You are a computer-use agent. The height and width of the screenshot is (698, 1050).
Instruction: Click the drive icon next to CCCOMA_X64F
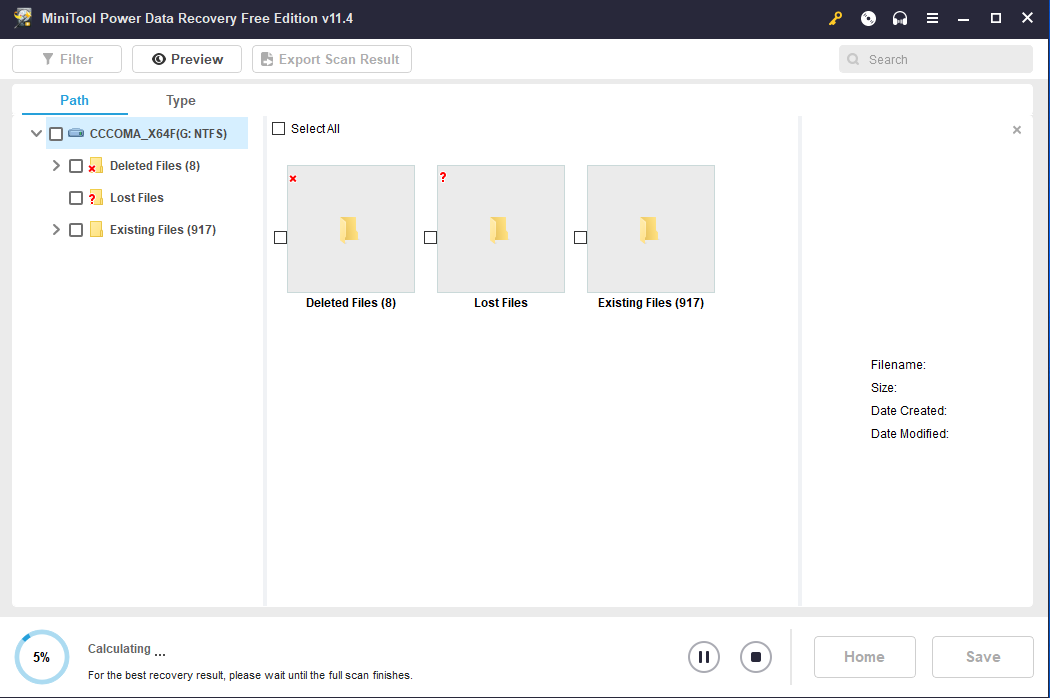tap(76, 133)
